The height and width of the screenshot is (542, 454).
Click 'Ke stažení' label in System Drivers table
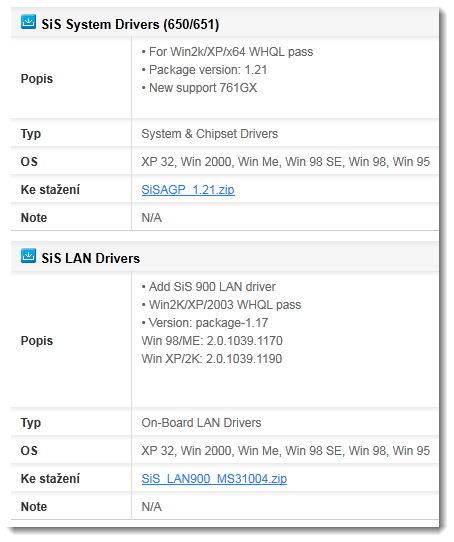[x=50, y=189]
